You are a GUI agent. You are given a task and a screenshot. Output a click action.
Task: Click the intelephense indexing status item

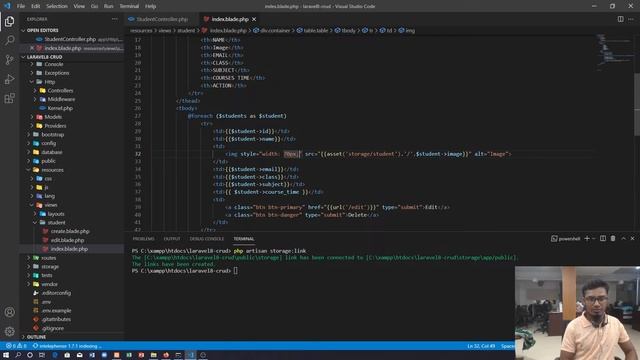click(x=67, y=346)
